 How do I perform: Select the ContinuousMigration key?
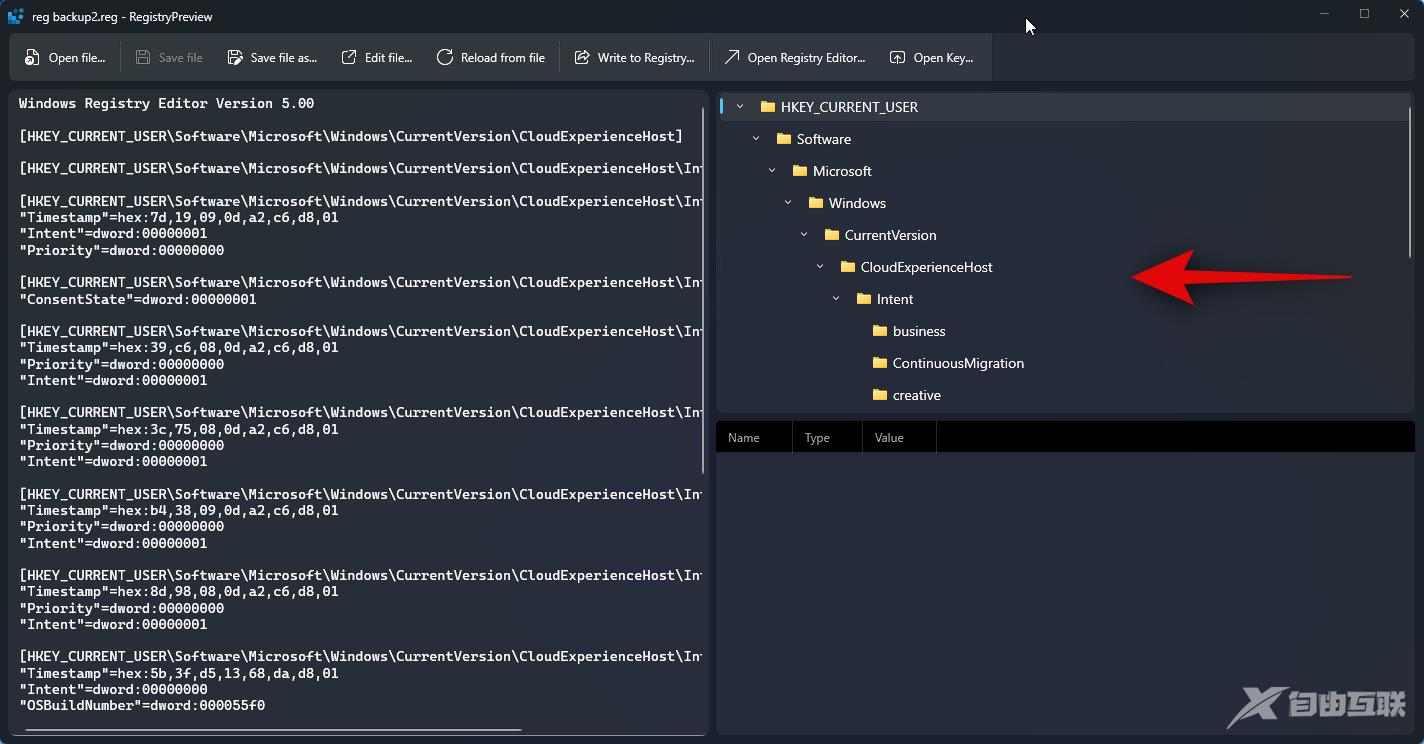pyautogui.click(x=957, y=363)
